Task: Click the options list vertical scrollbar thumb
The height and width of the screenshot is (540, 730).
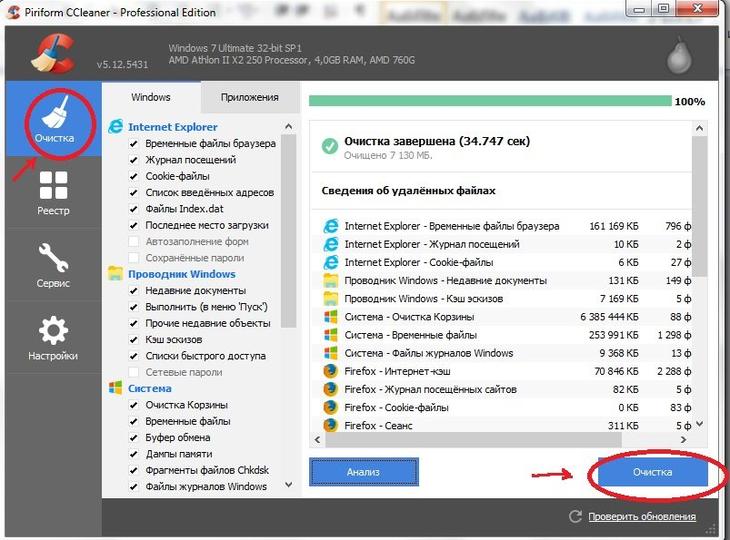Action: tap(289, 231)
